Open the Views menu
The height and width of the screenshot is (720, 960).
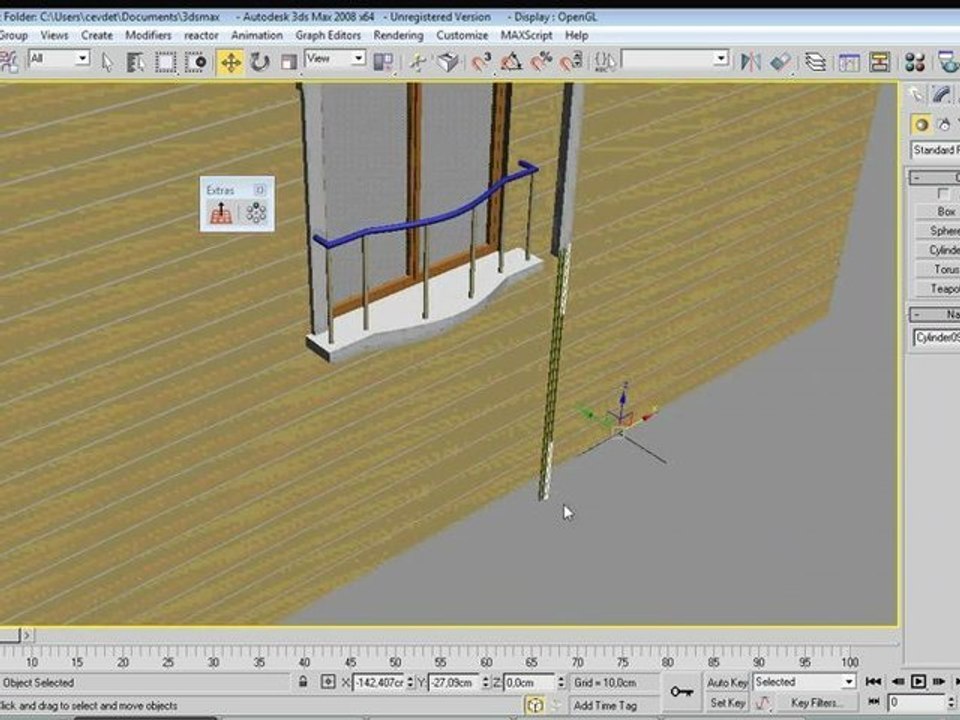pos(54,36)
